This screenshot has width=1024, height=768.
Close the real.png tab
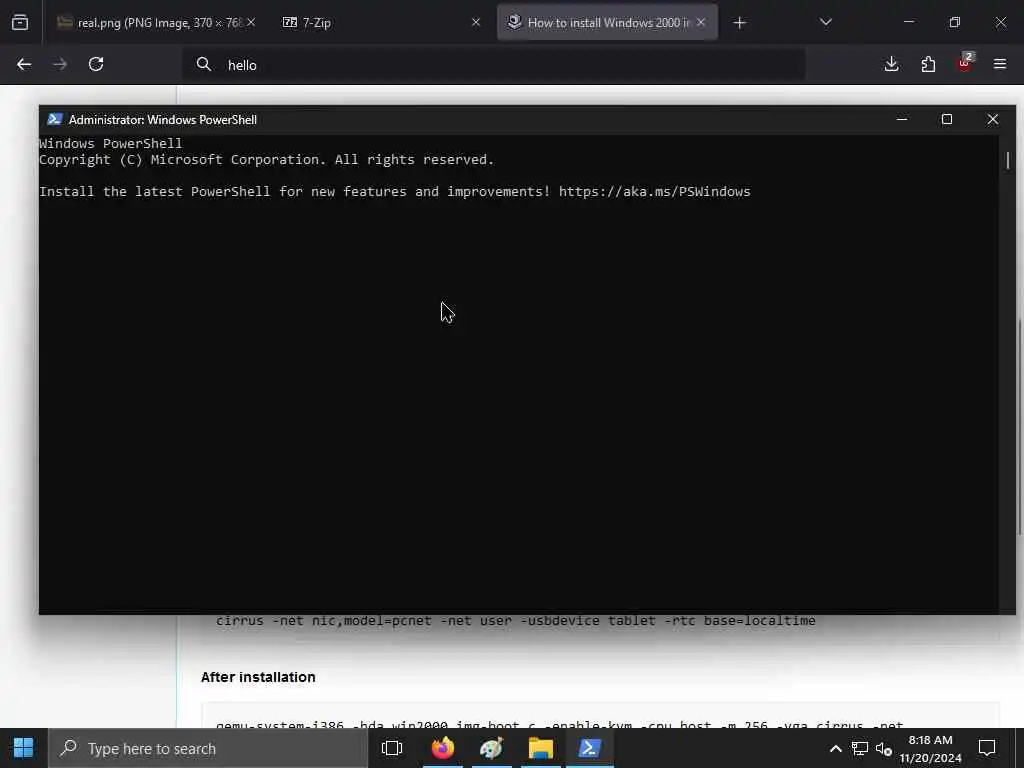pyautogui.click(x=251, y=22)
